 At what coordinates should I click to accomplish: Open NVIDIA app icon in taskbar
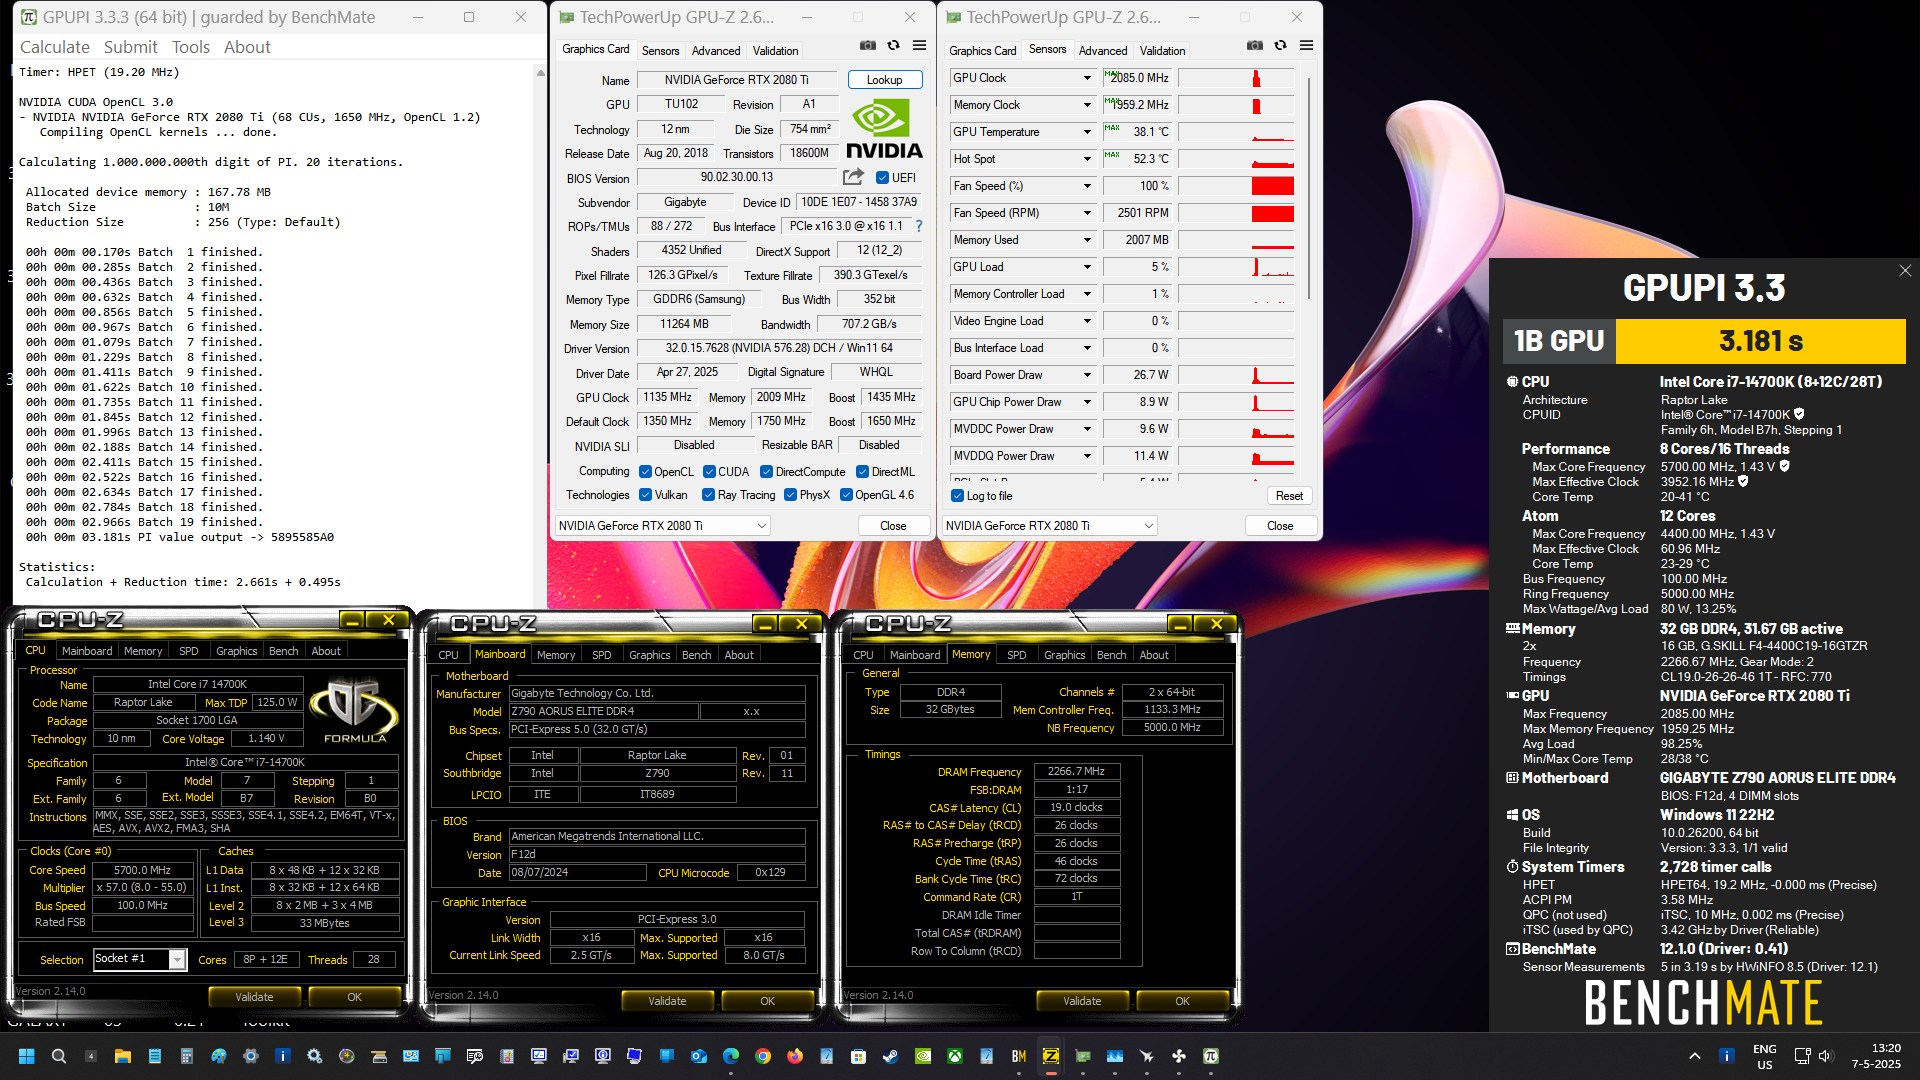923,1056
